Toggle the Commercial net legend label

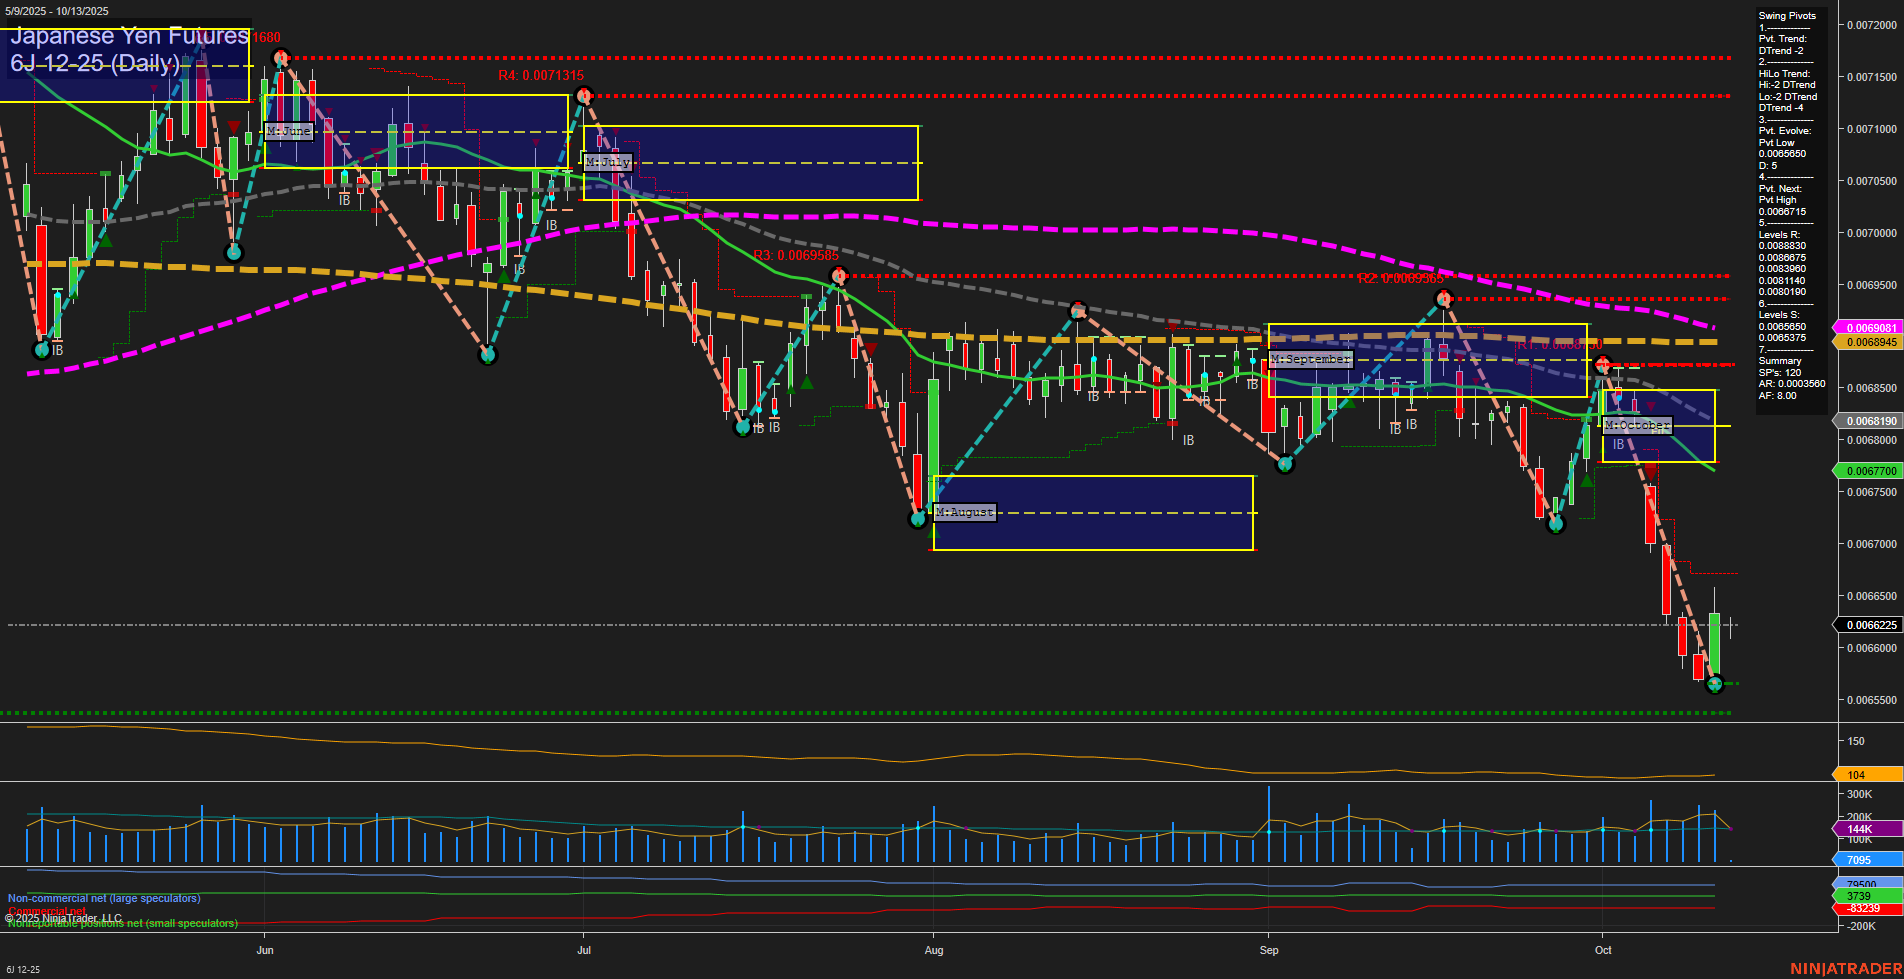(x=48, y=911)
